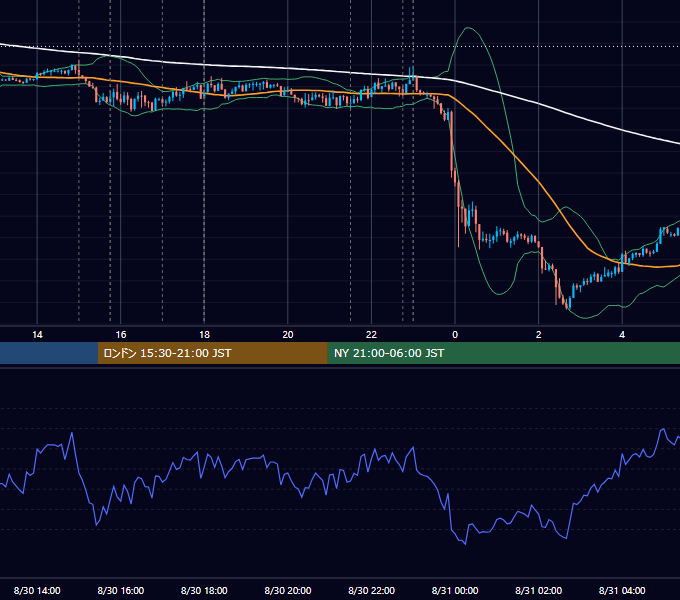Click the 8/31 00:00 date label
680x600 pixels.
point(455,590)
